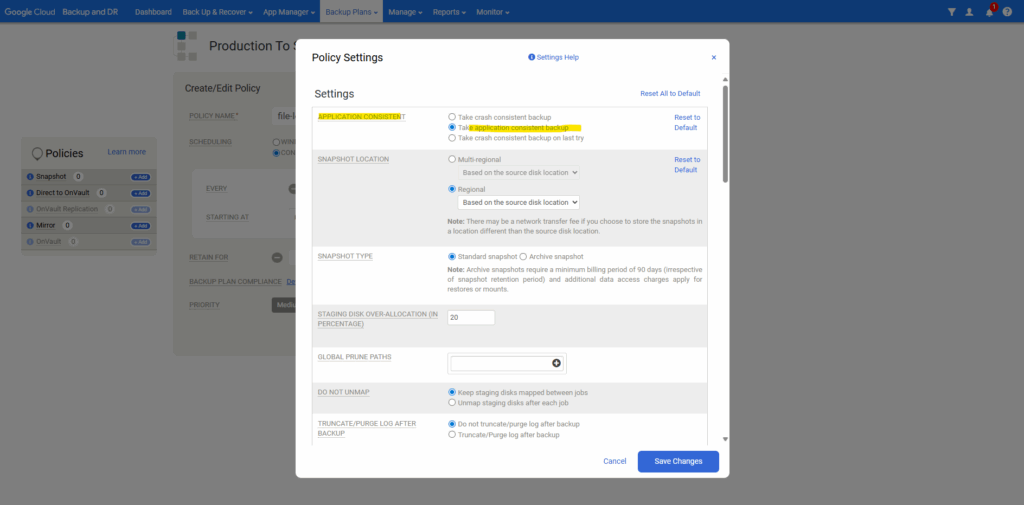Screen dimensions: 1024x505
Task: Expand the Manage menu
Action: (x=404, y=12)
